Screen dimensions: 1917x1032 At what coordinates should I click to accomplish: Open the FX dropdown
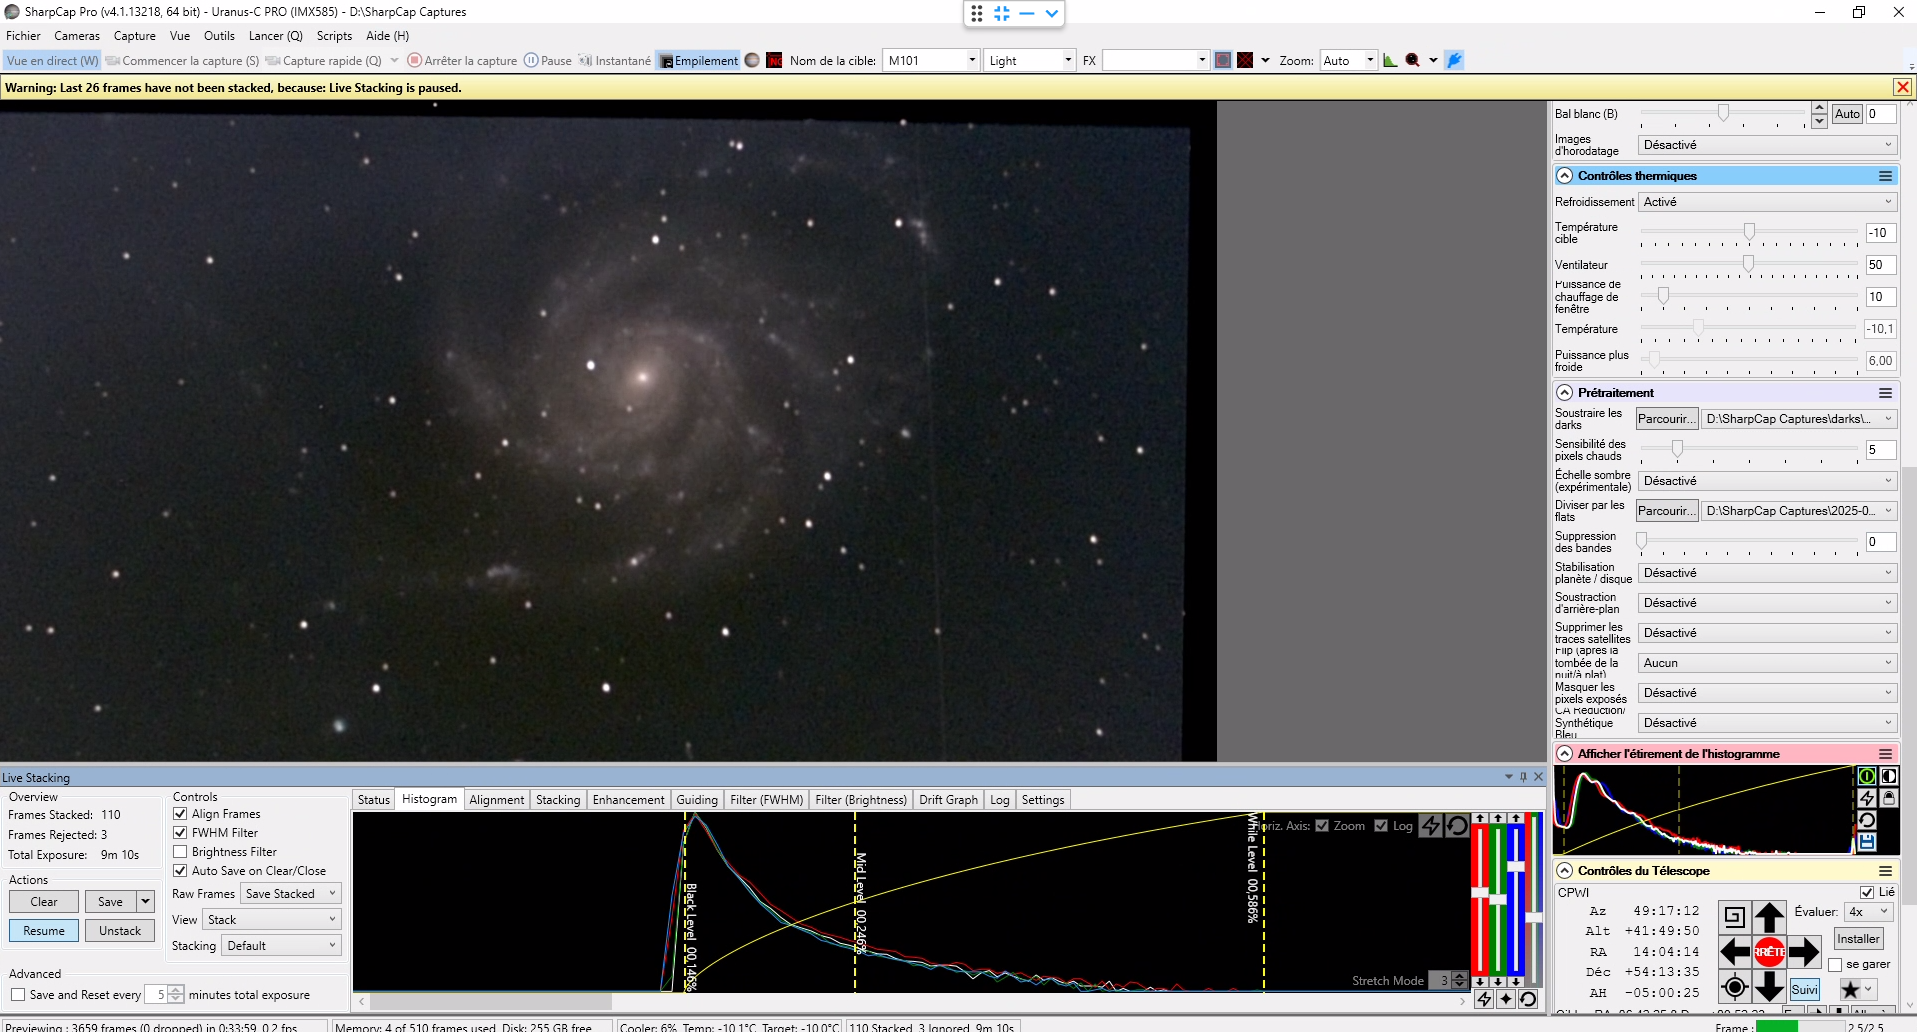(x=1201, y=60)
